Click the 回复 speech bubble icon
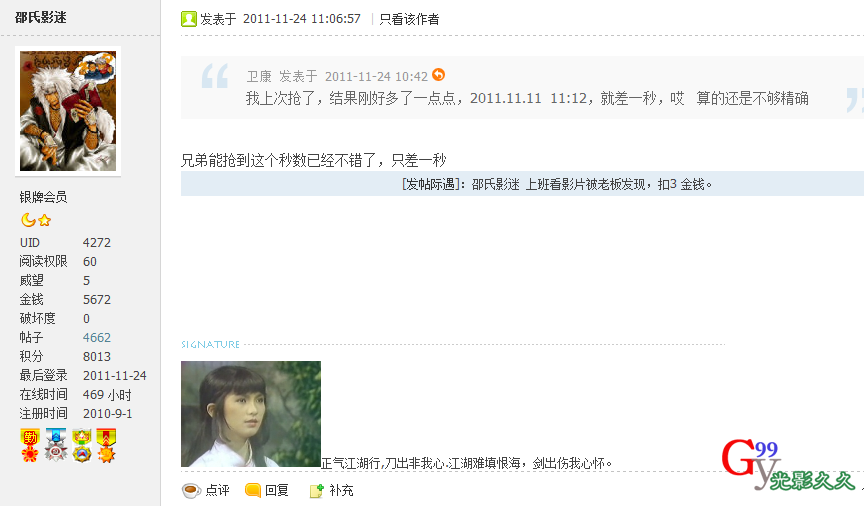Image resolution: width=864 pixels, height=506 pixels. click(253, 489)
